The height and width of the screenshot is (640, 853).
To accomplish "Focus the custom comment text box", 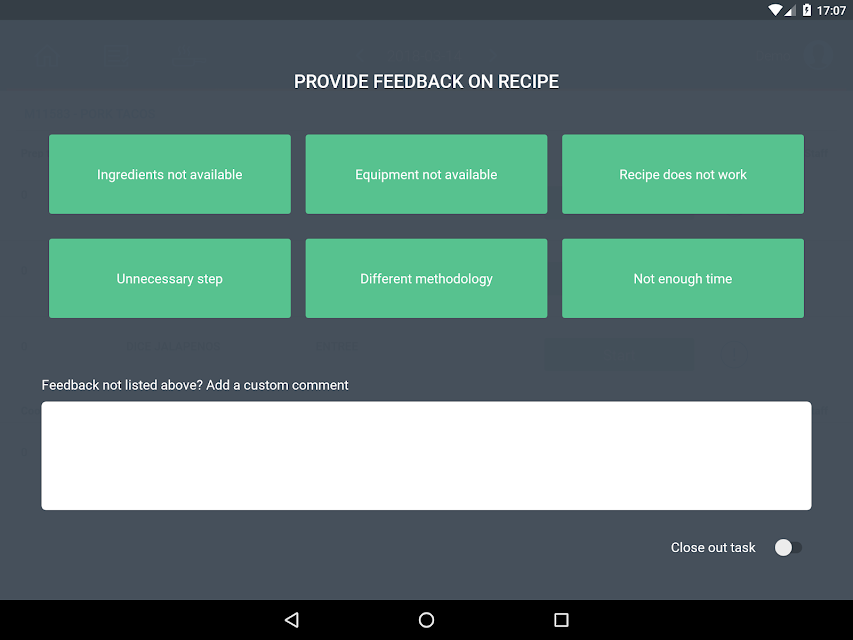I will point(426,456).
